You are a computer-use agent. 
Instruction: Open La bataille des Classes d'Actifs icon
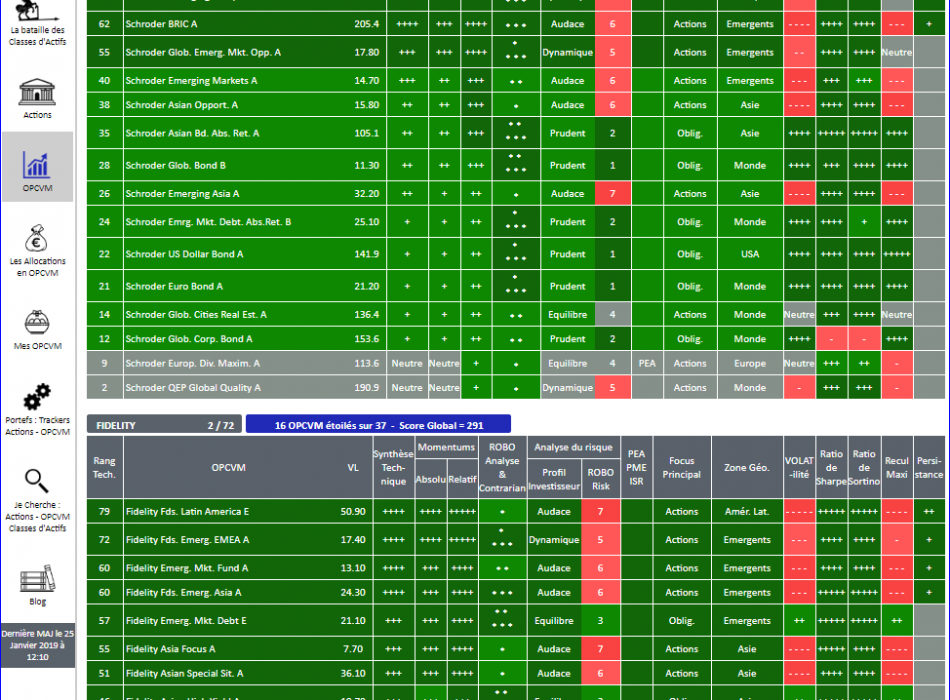36,10
